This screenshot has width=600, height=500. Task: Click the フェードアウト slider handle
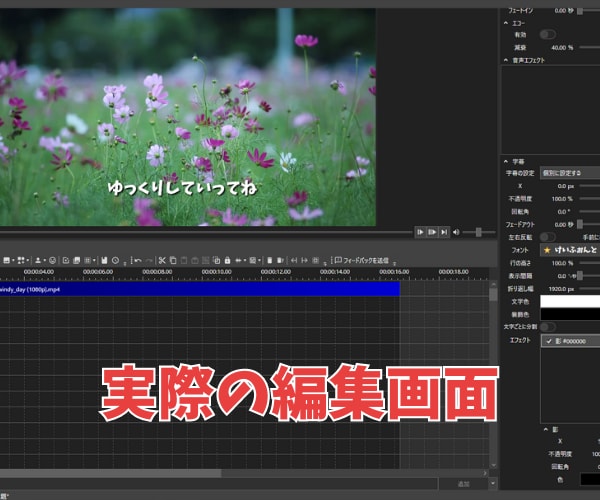[580, 224]
